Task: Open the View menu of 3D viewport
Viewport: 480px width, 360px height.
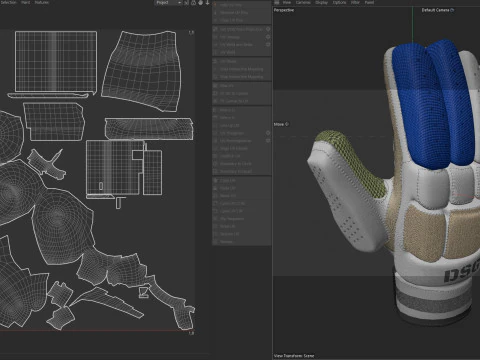Action: [287, 2]
